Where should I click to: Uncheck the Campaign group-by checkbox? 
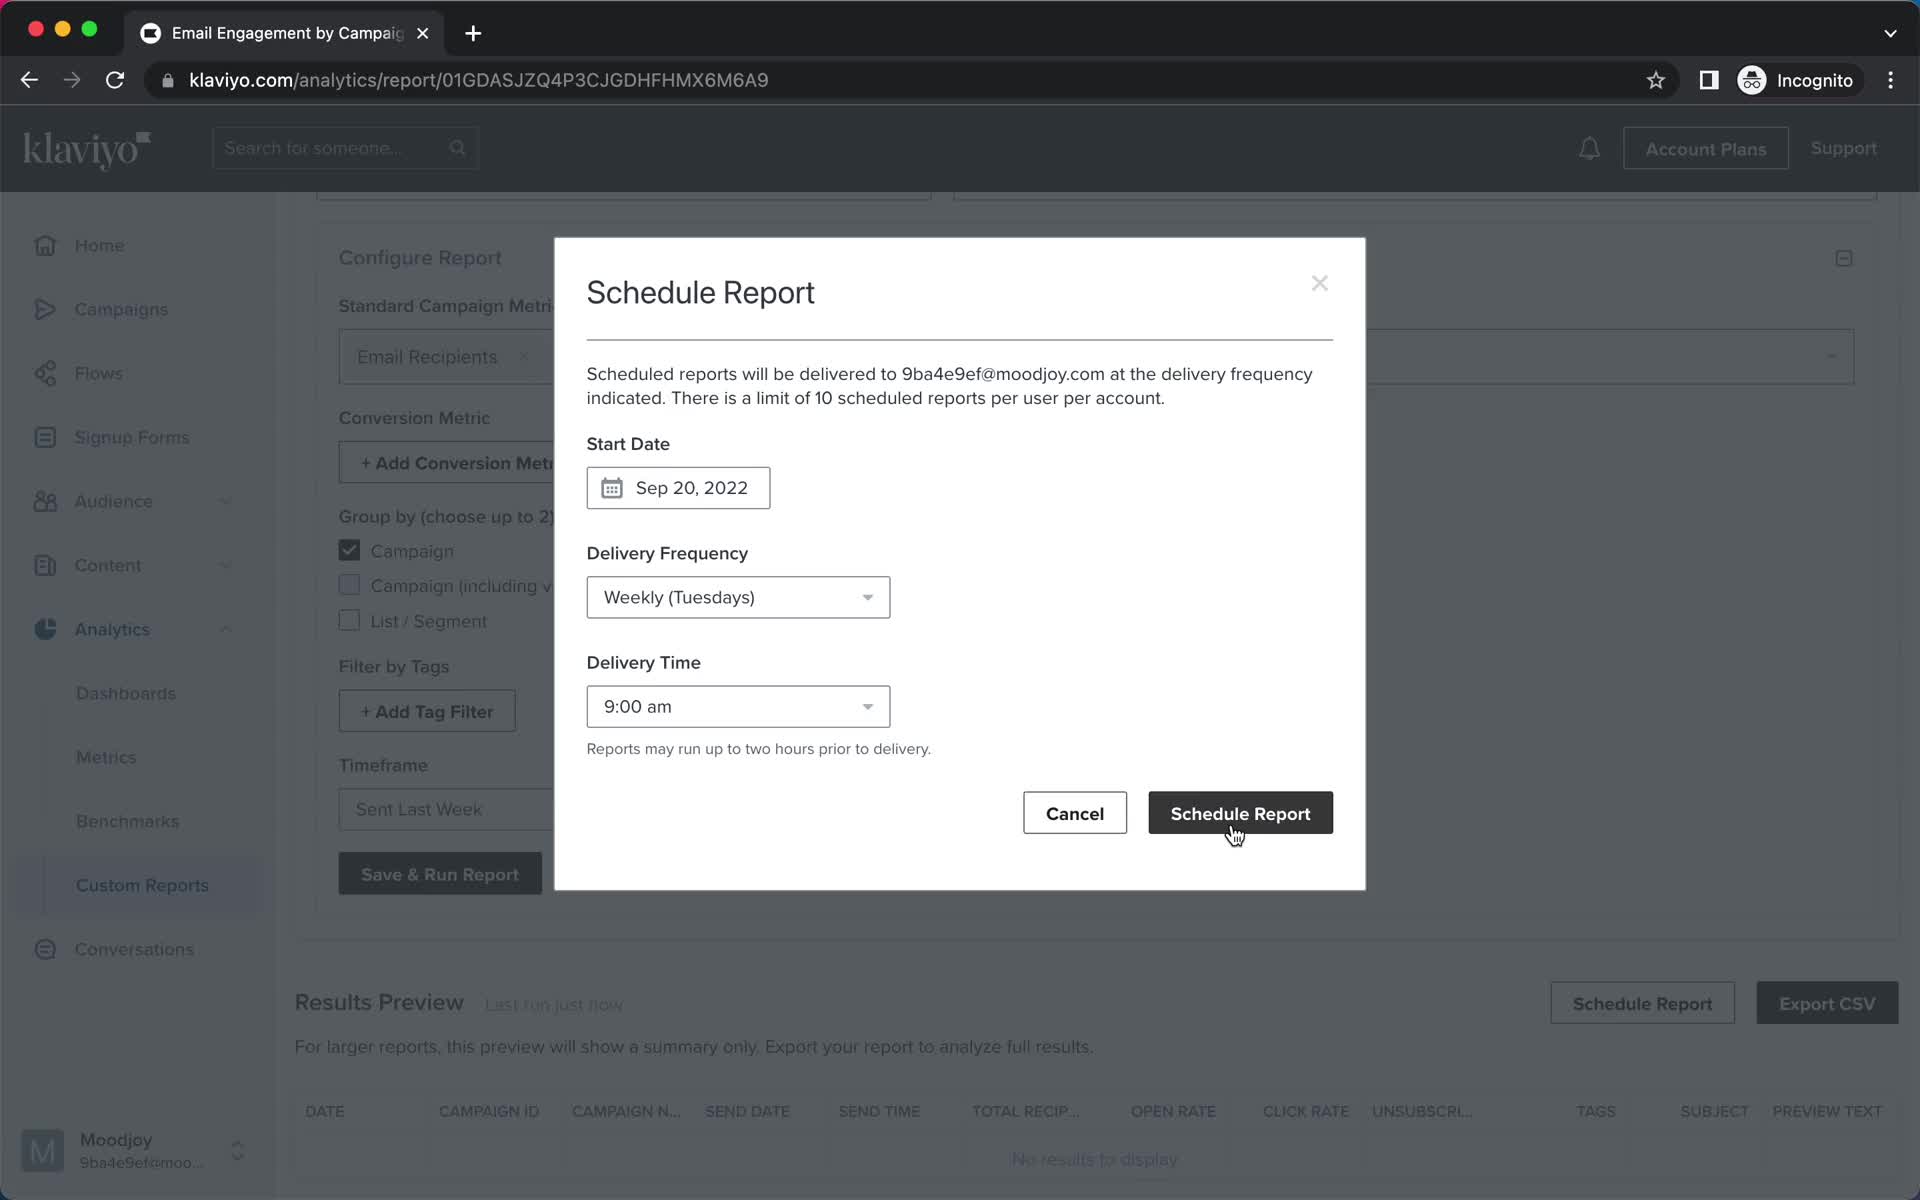[349, 550]
